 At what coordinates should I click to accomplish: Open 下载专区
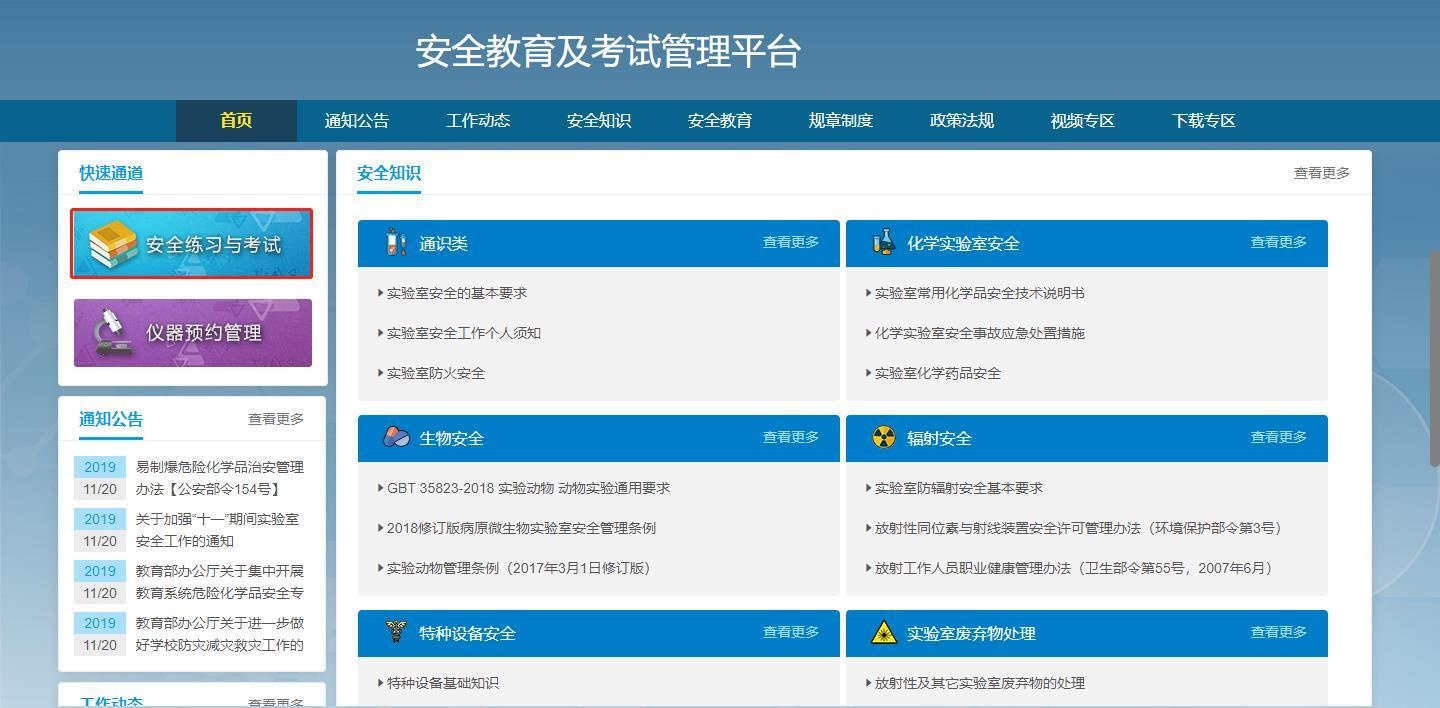(1202, 120)
